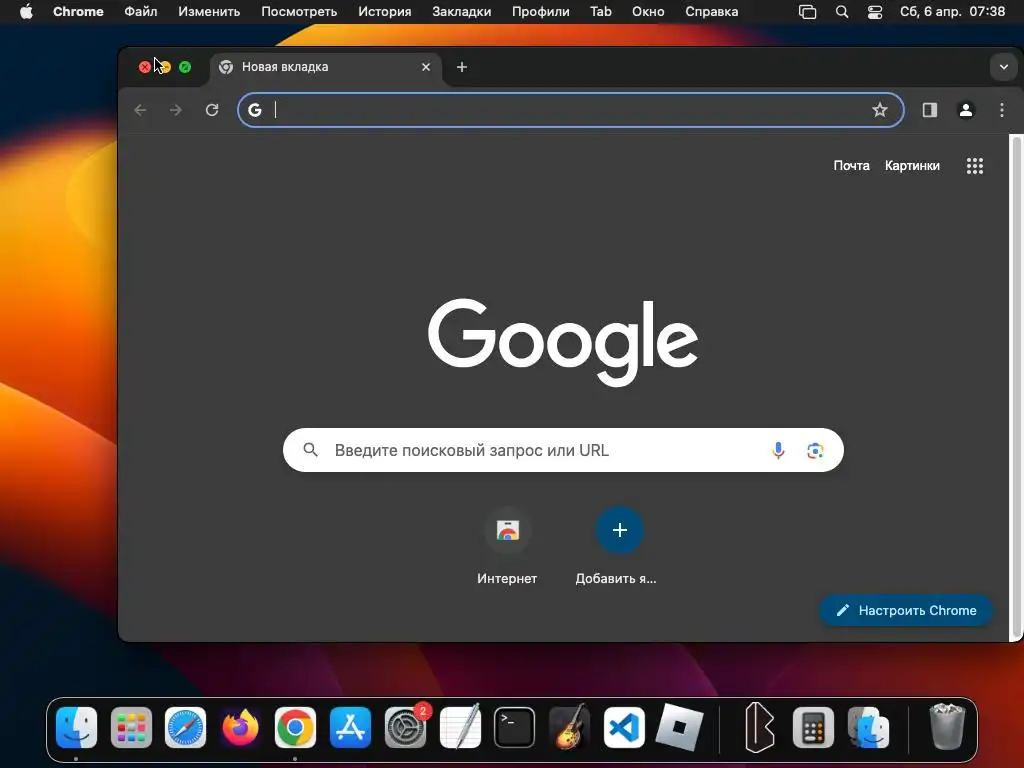Open the Изменить menu

[x=209, y=12]
